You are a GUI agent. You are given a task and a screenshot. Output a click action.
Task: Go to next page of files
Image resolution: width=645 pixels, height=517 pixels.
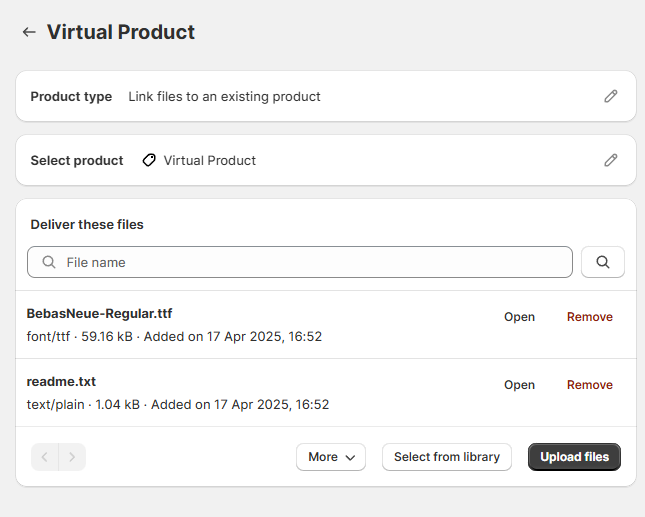click(72, 457)
